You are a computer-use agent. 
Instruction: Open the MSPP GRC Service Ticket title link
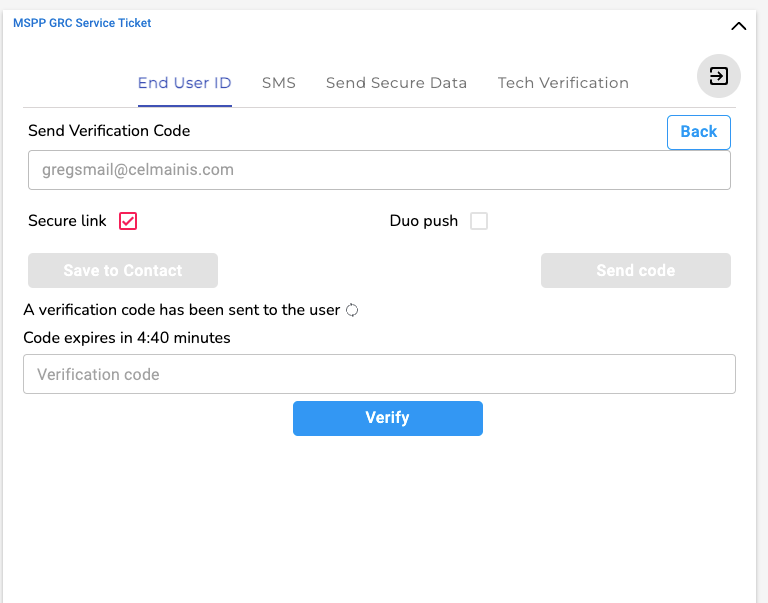coord(82,23)
